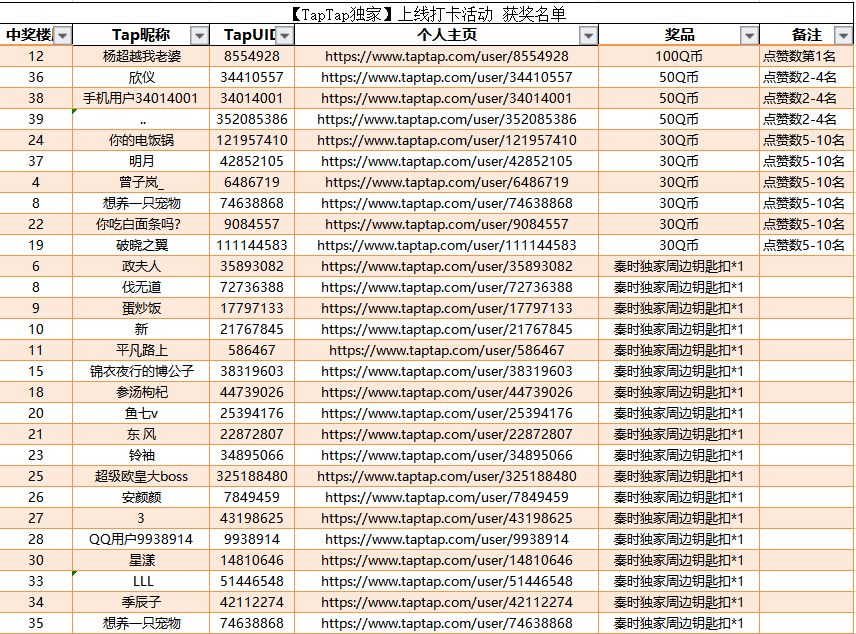Click the TapUID cell 9938914
856x634 pixels.
(x=252, y=540)
